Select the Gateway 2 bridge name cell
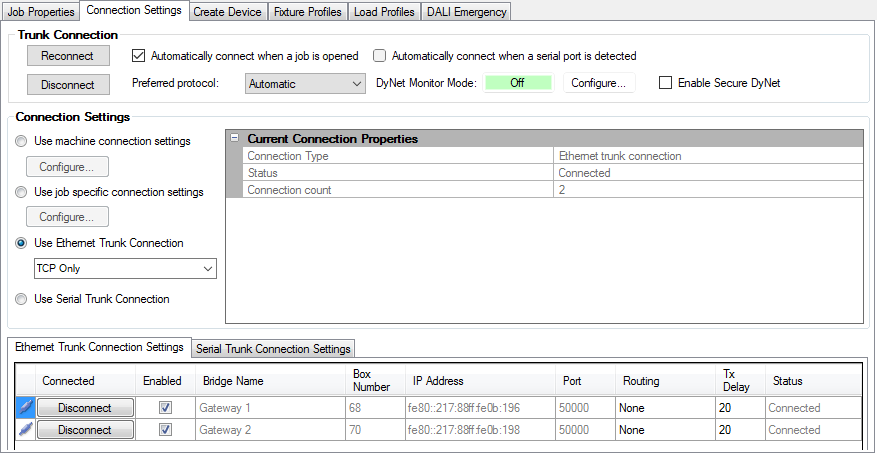Viewport: 877px width, 454px height. [270, 429]
